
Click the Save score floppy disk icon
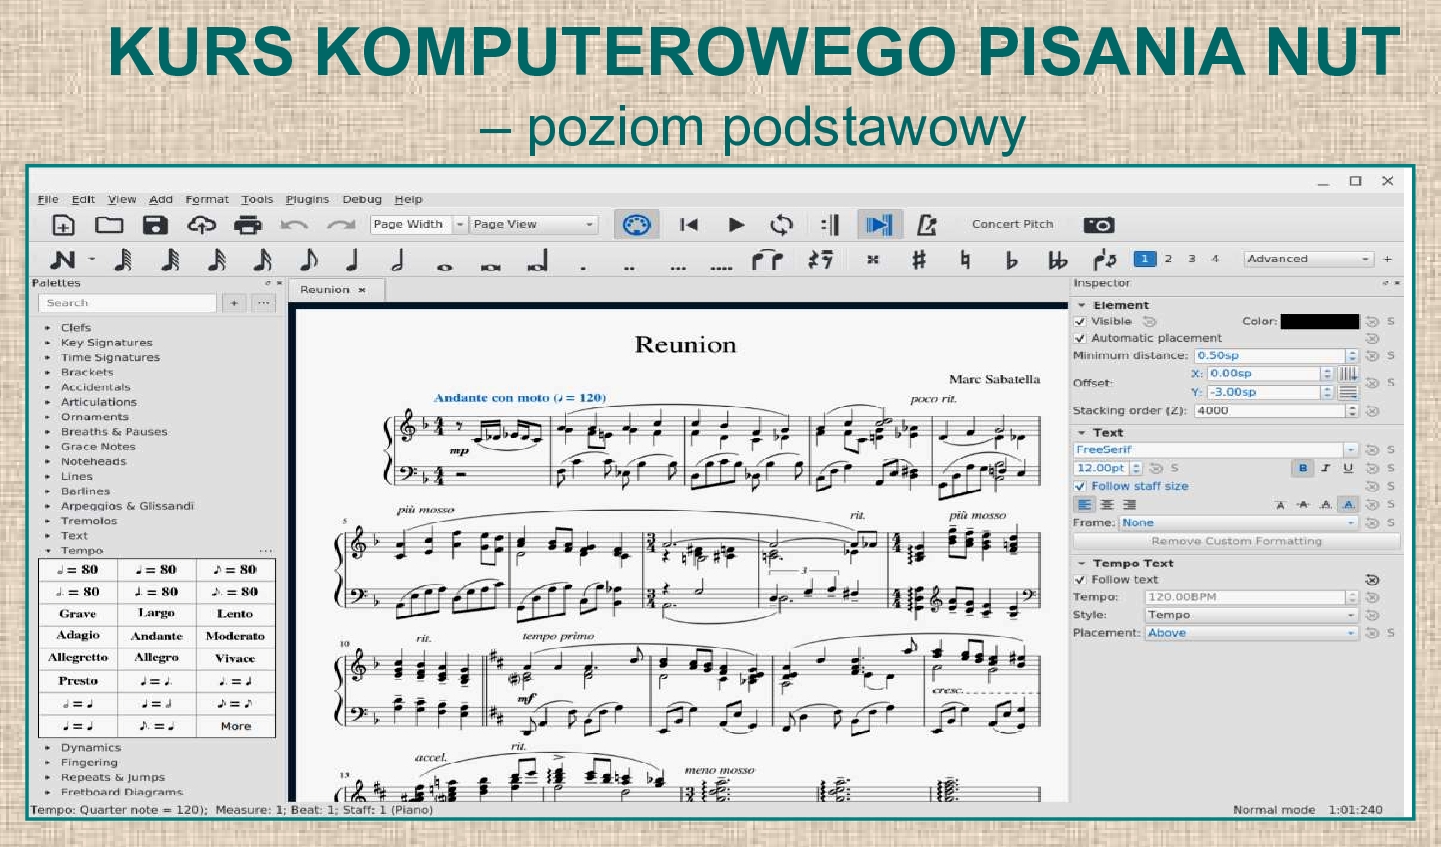coord(155,225)
